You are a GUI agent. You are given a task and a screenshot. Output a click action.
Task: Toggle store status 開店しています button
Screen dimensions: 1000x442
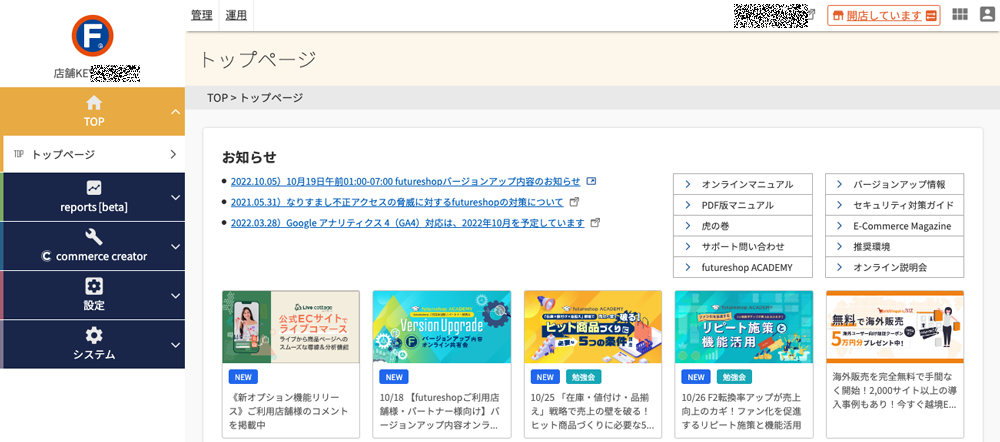click(x=884, y=15)
